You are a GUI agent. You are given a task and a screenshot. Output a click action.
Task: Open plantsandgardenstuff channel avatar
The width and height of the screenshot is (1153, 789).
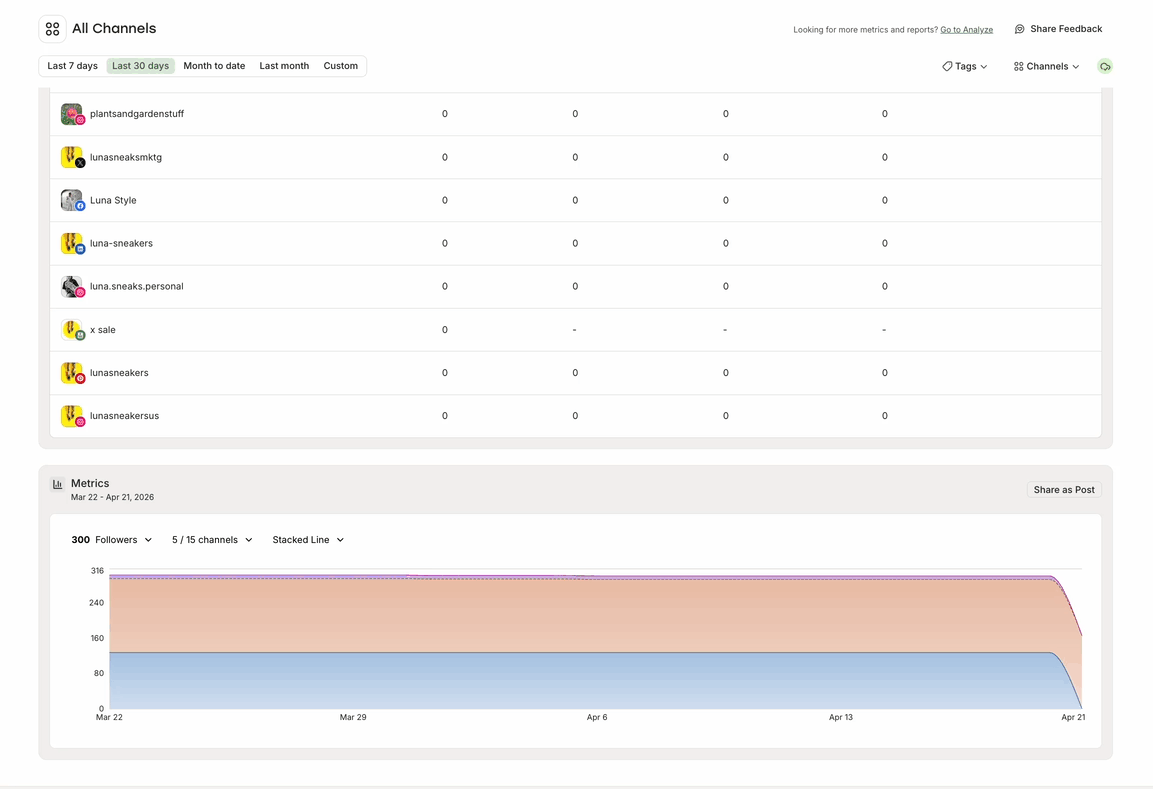tap(72, 114)
